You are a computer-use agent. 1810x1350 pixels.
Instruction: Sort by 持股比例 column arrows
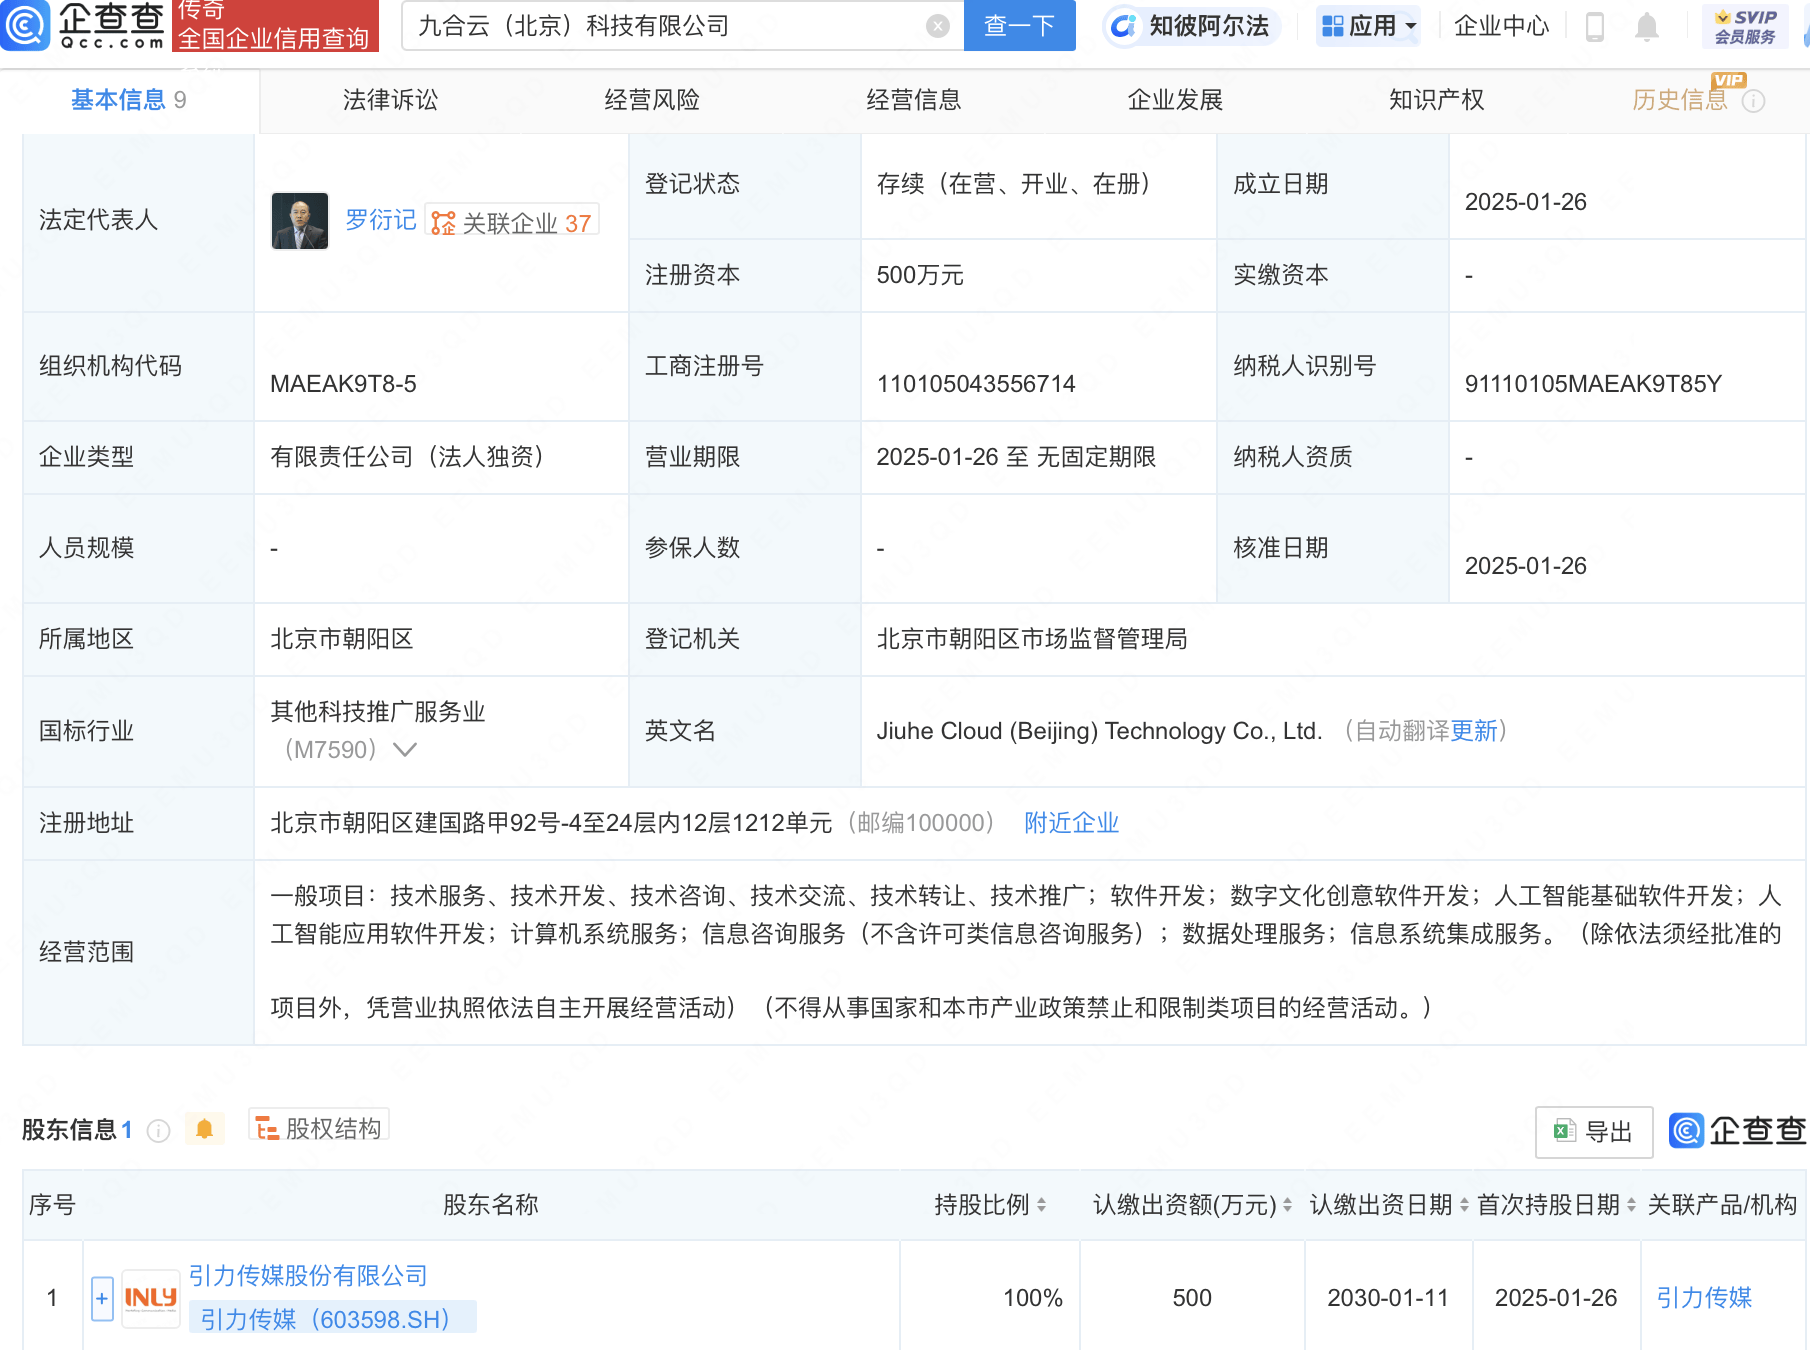tap(1041, 1205)
